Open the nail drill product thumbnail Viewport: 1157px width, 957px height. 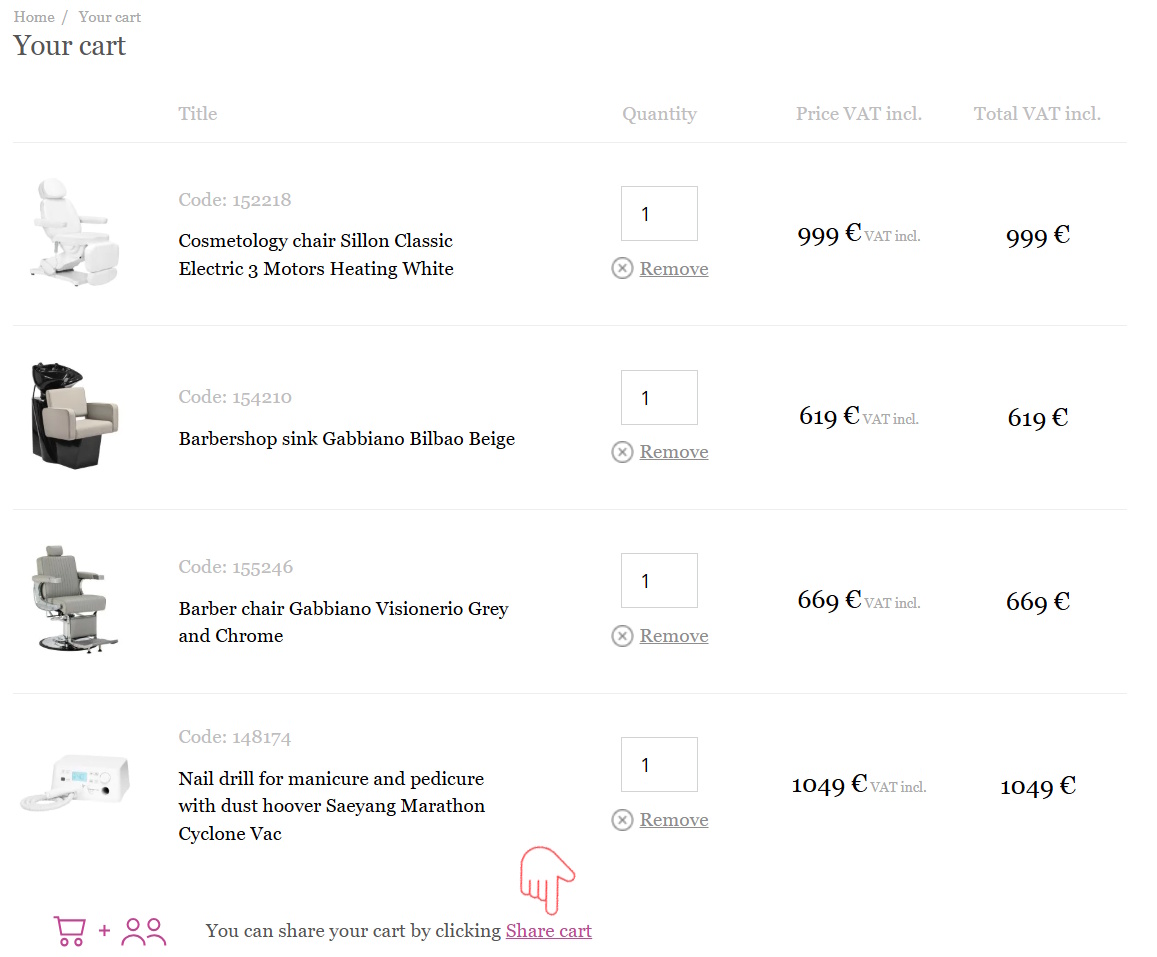75,783
